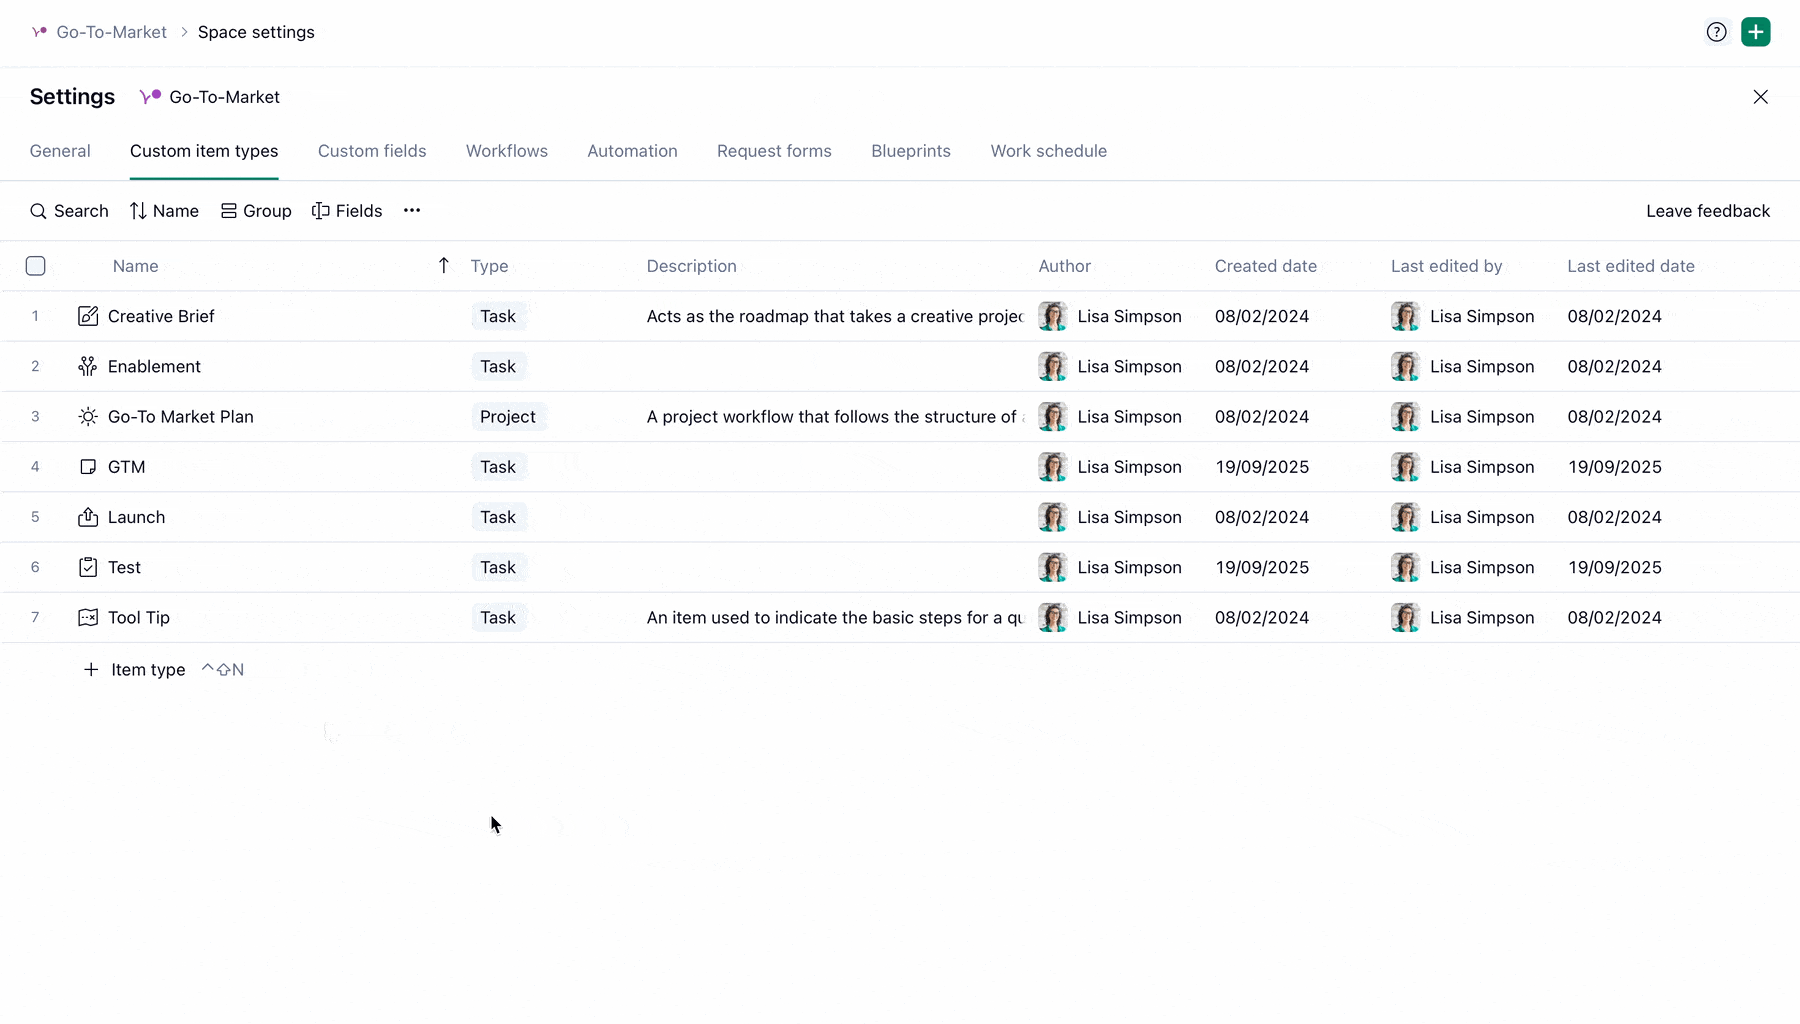Screen dimensions: 1800x1024
Task: Click the help question mark icon
Action: tap(1716, 32)
